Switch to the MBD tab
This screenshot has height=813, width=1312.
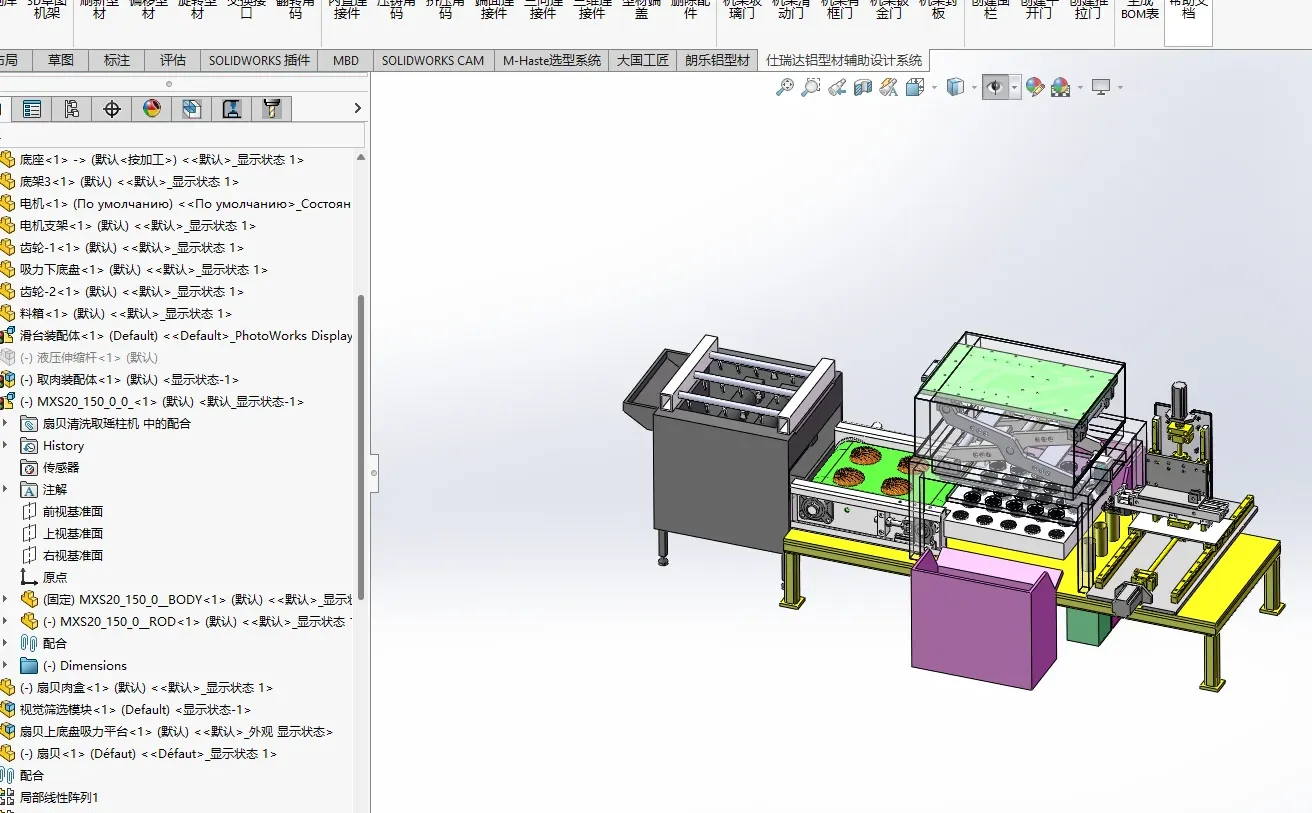[x=346, y=60]
